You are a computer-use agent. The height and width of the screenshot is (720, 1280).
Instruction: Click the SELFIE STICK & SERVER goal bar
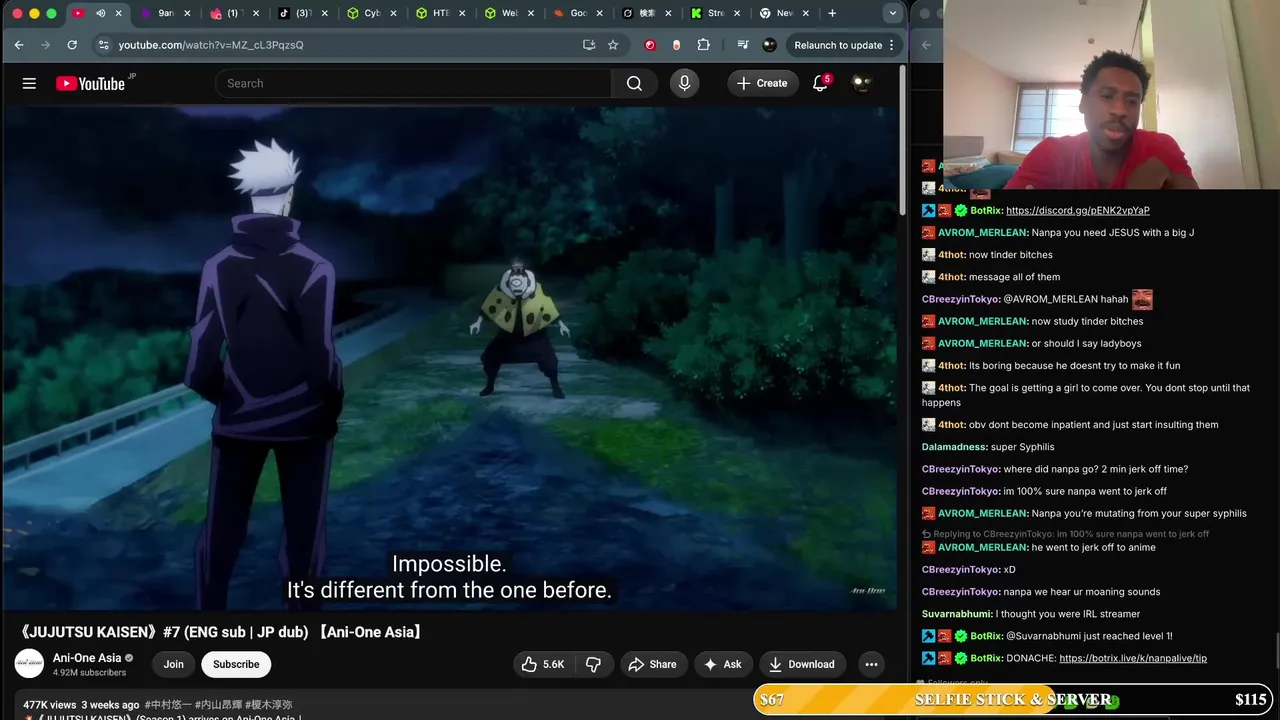click(x=1014, y=700)
